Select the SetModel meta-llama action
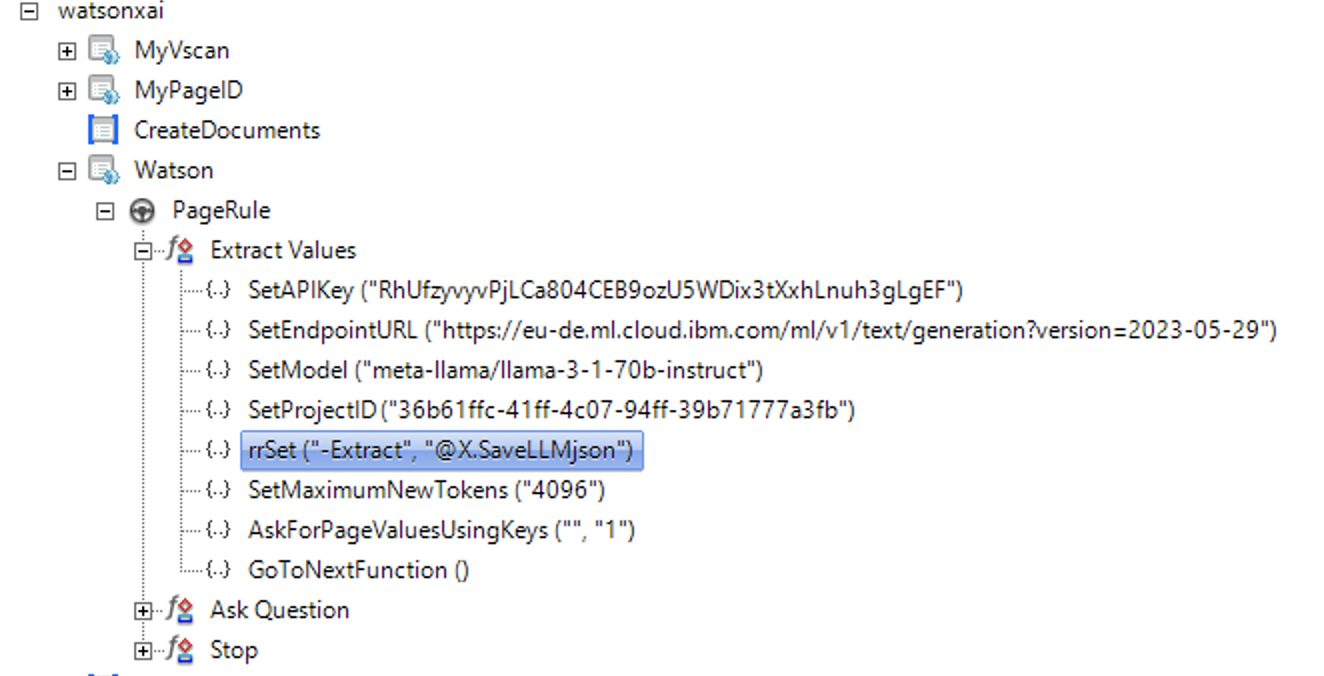This screenshot has height=676, width=1324. tap(505, 370)
